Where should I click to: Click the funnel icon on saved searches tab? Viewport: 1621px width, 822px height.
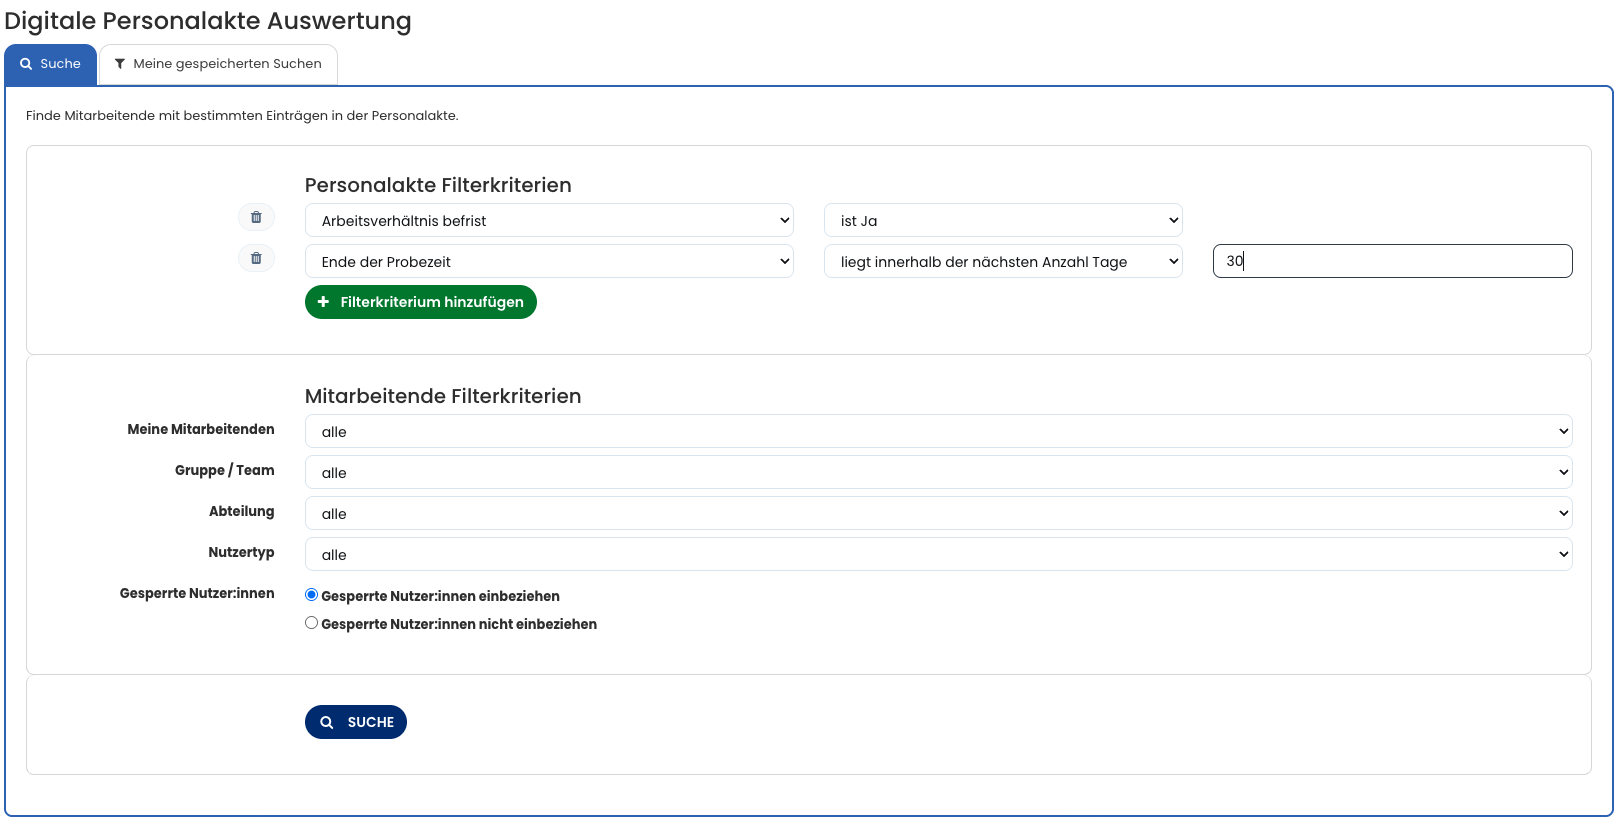point(120,64)
